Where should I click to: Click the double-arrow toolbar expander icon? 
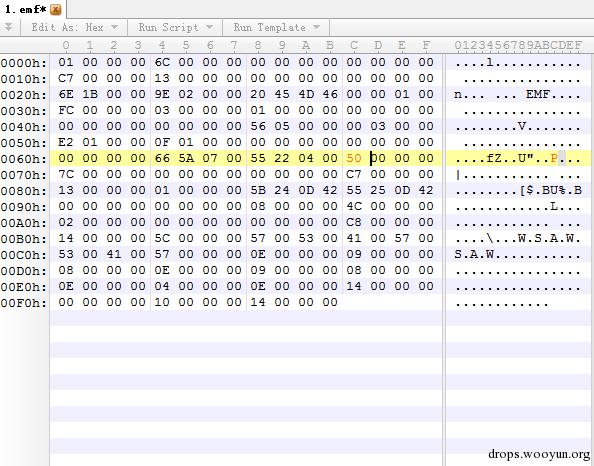point(8,27)
